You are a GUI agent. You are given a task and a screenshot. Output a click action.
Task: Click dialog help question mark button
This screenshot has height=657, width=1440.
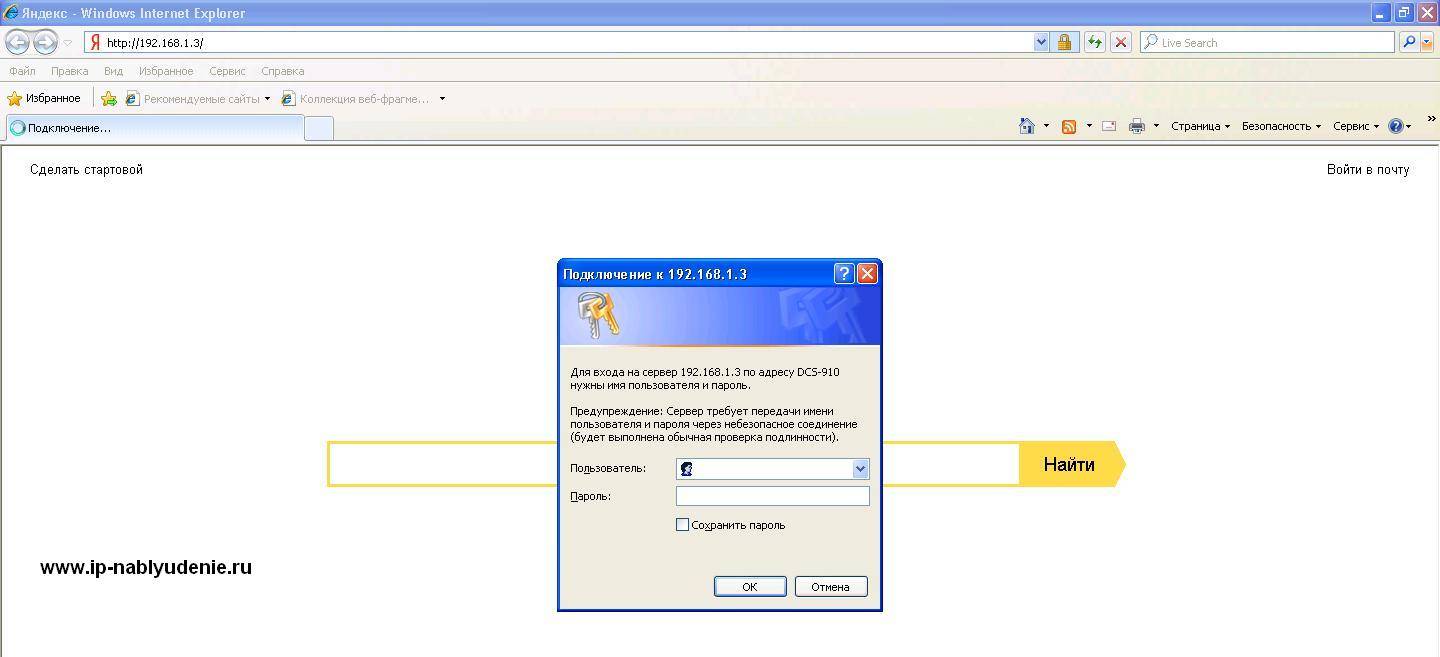[844, 273]
